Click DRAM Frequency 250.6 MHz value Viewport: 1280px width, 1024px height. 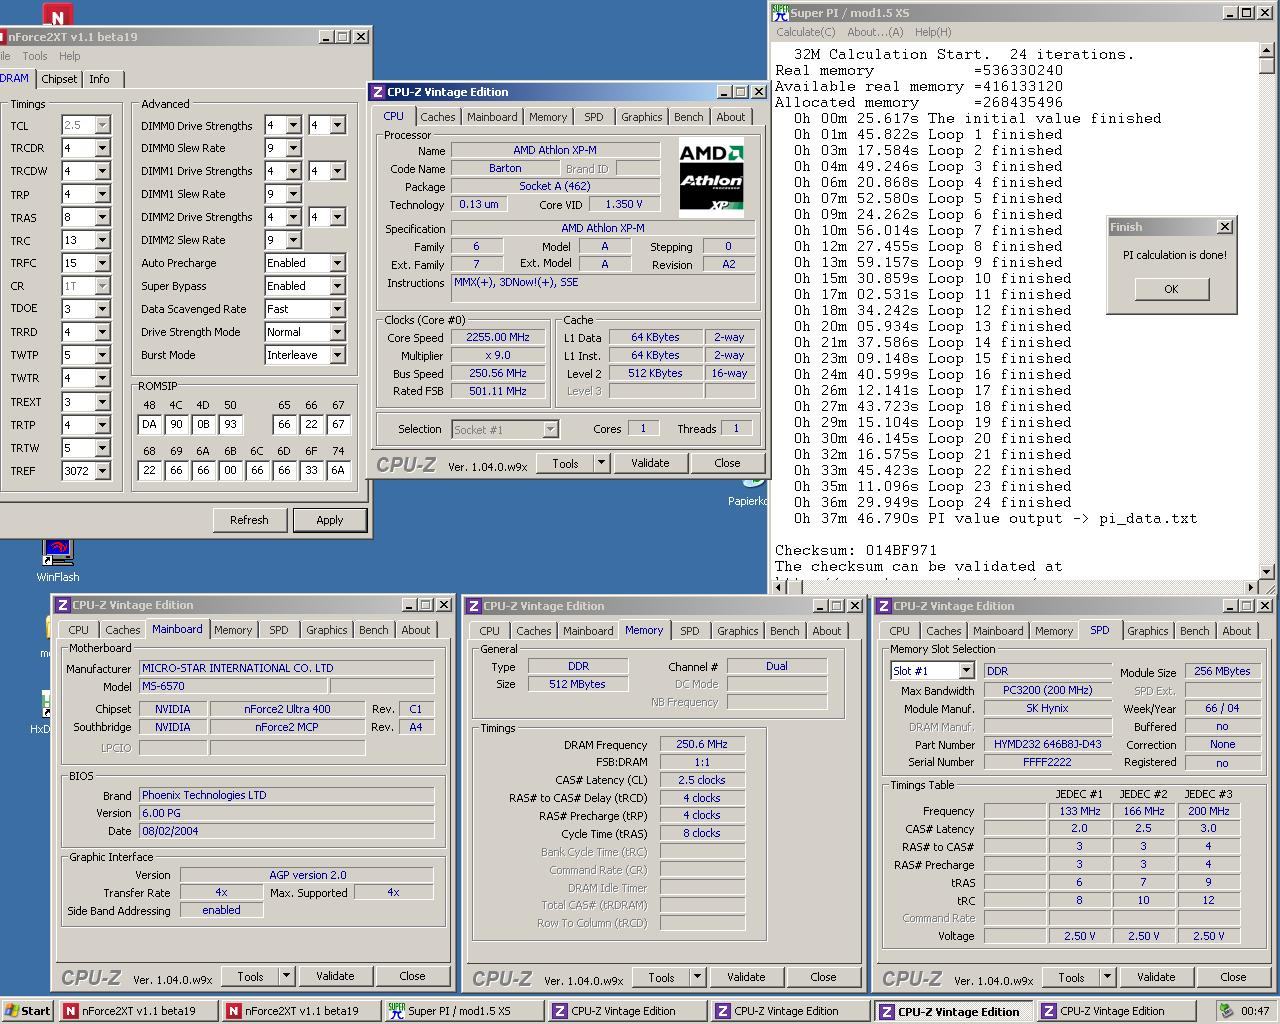pos(702,744)
